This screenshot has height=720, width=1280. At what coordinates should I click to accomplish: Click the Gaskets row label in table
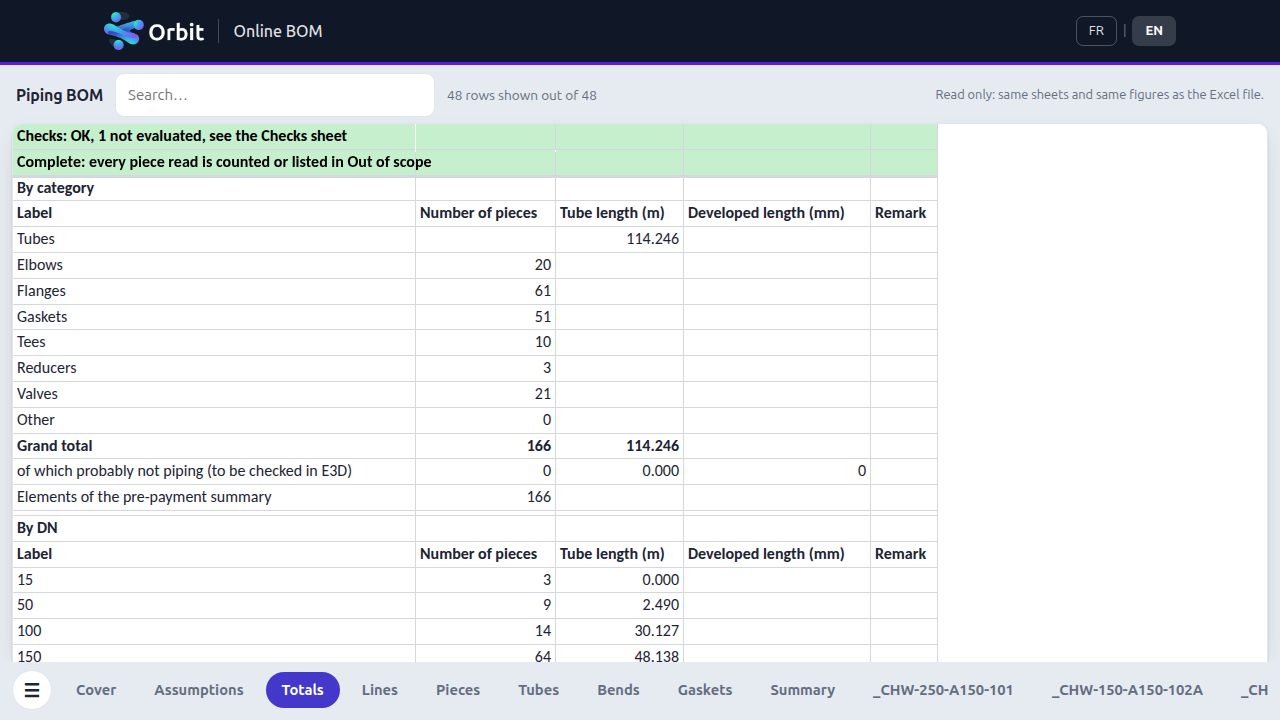pyautogui.click(x=42, y=317)
